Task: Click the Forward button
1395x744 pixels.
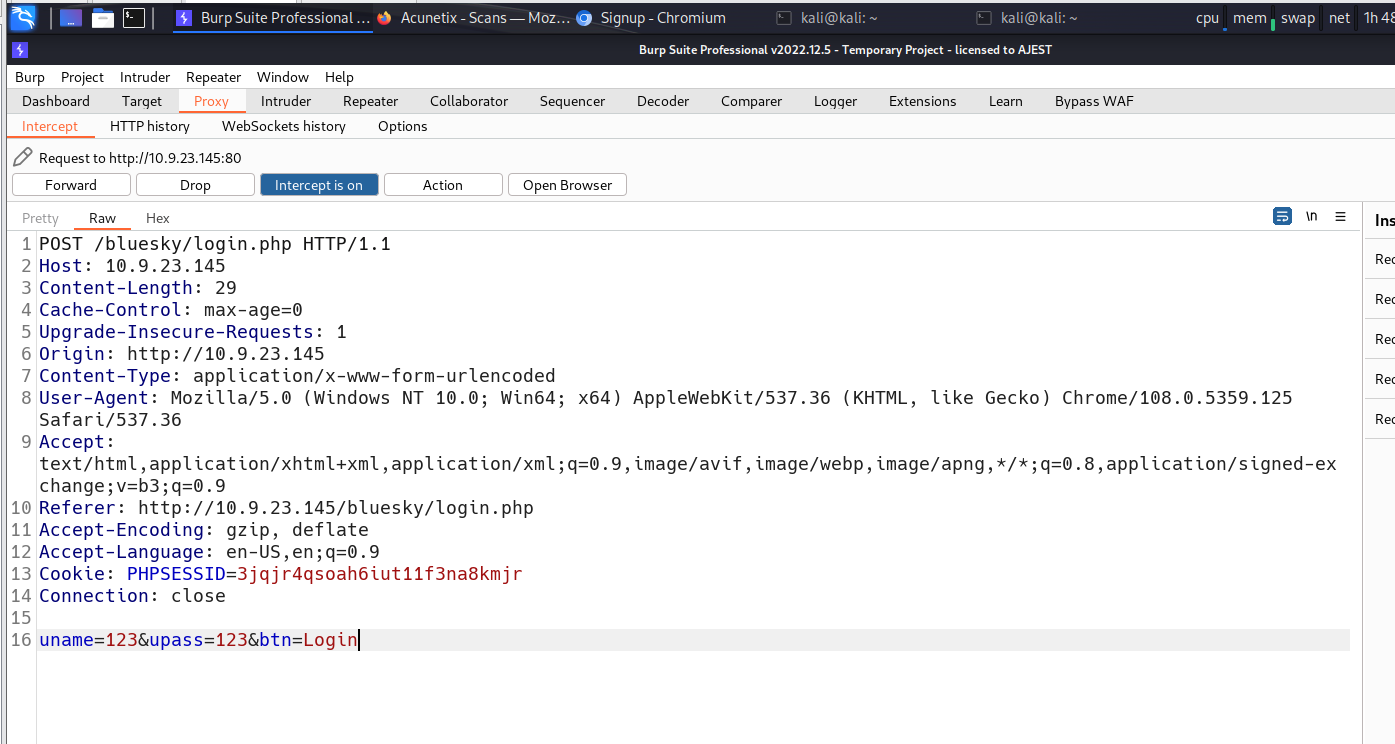Action: [71, 185]
